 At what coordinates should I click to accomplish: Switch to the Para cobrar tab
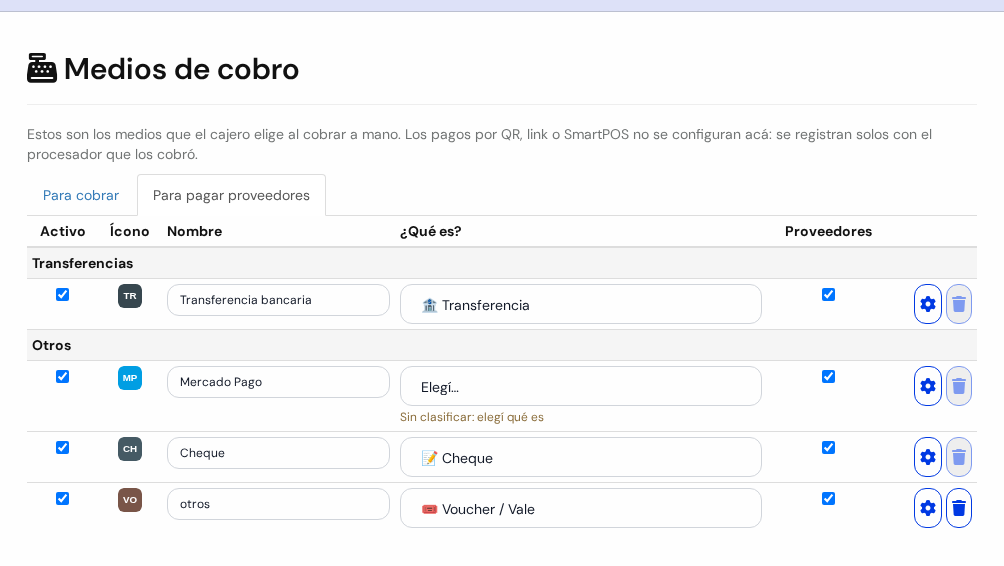[81, 195]
